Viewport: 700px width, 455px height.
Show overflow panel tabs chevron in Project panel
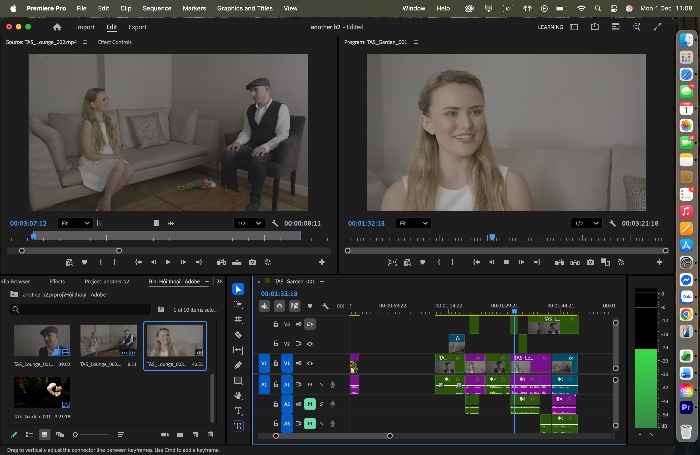click(219, 281)
